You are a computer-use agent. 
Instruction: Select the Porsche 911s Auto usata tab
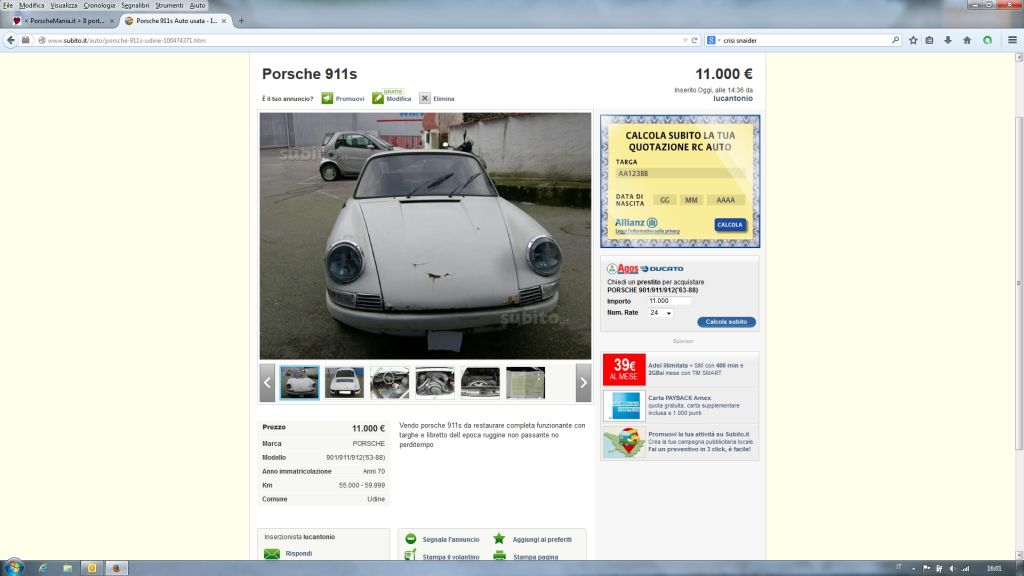175,21
